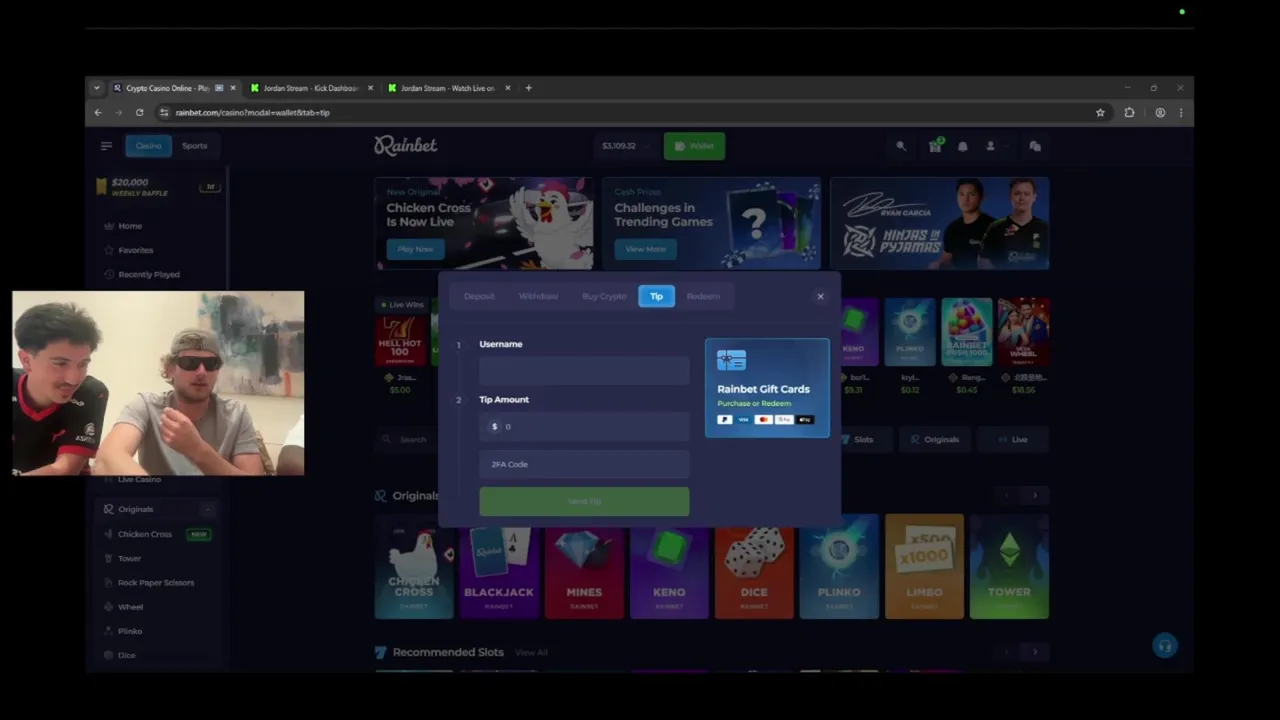This screenshot has height=720, width=1280.
Task: Open Chrome extensions puzzle icon
Action: point(1129,112)
